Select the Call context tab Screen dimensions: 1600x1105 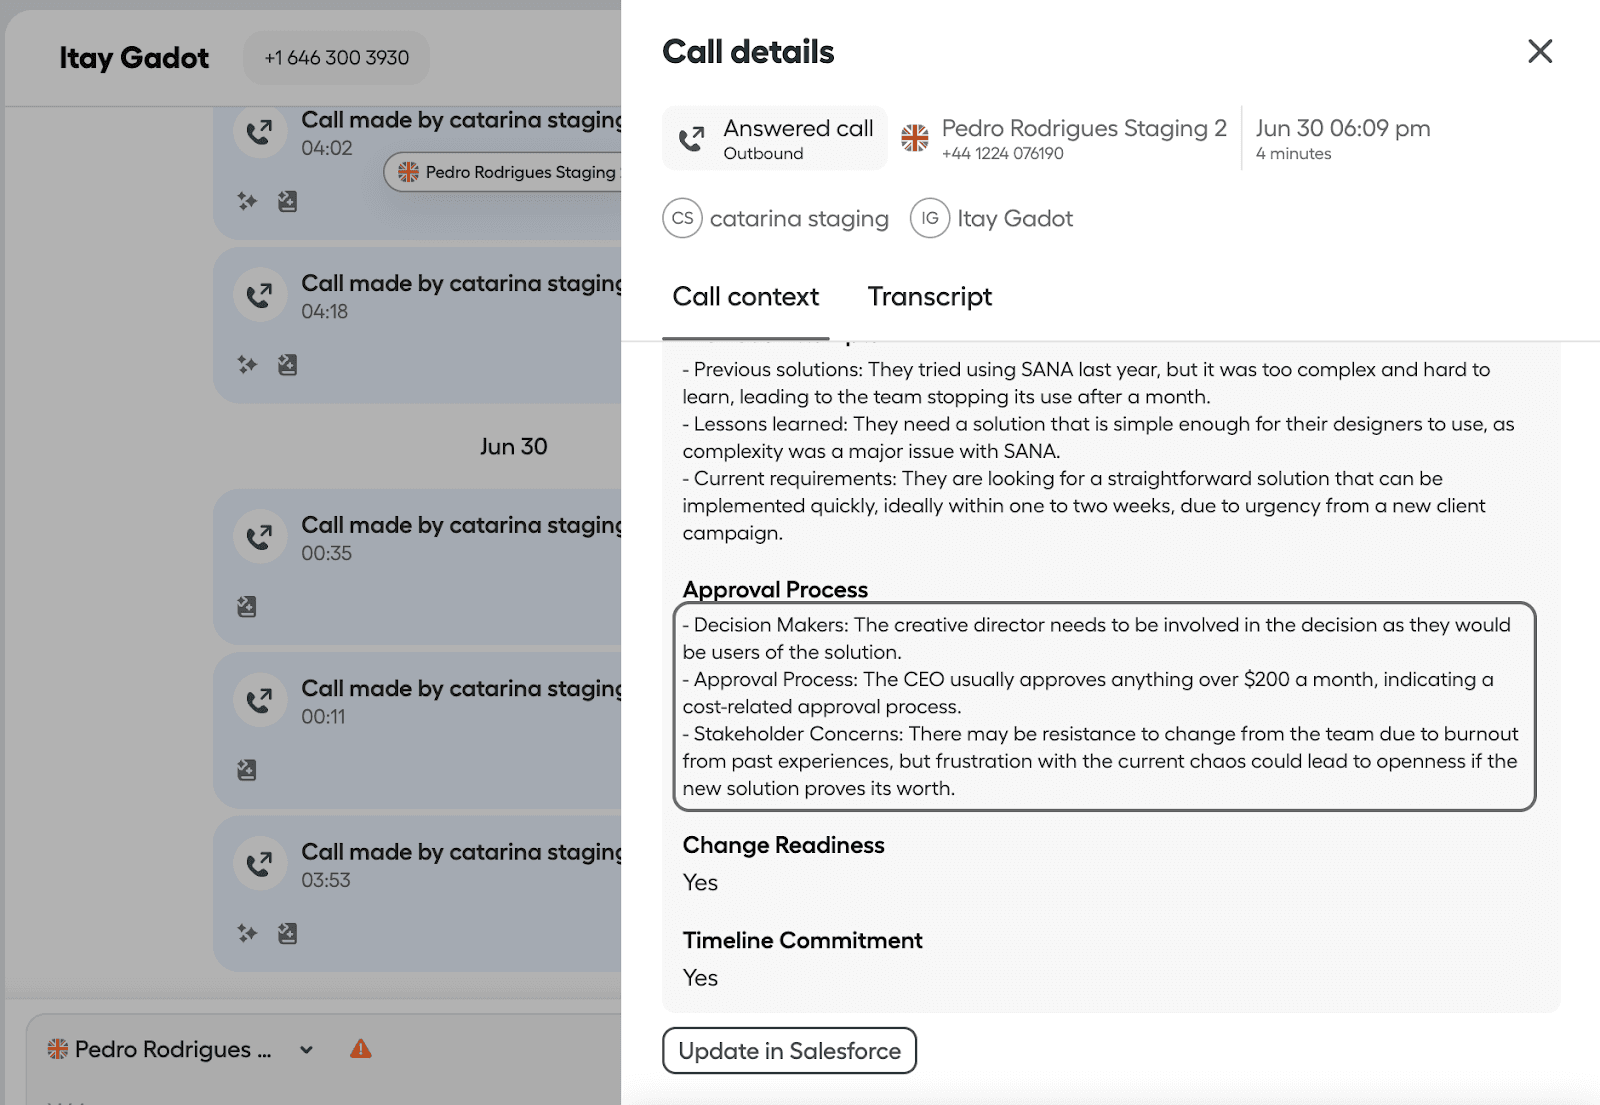coord(745,297)
